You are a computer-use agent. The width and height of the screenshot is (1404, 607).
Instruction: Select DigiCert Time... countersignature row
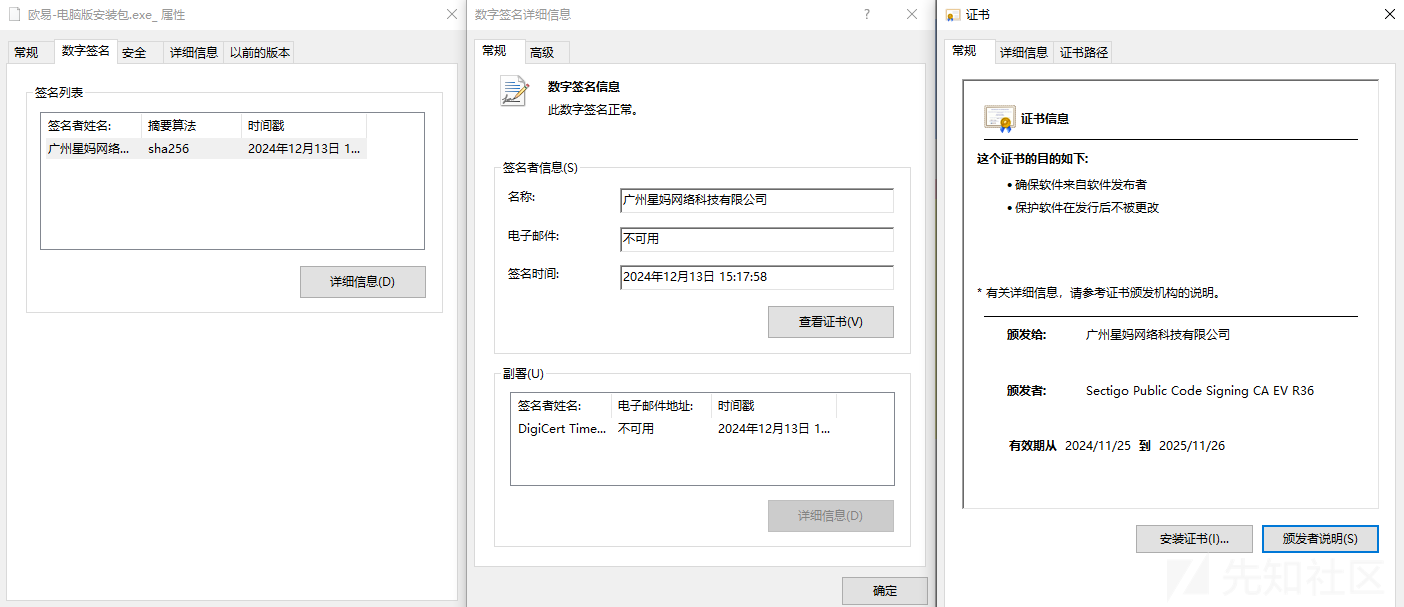674,428
